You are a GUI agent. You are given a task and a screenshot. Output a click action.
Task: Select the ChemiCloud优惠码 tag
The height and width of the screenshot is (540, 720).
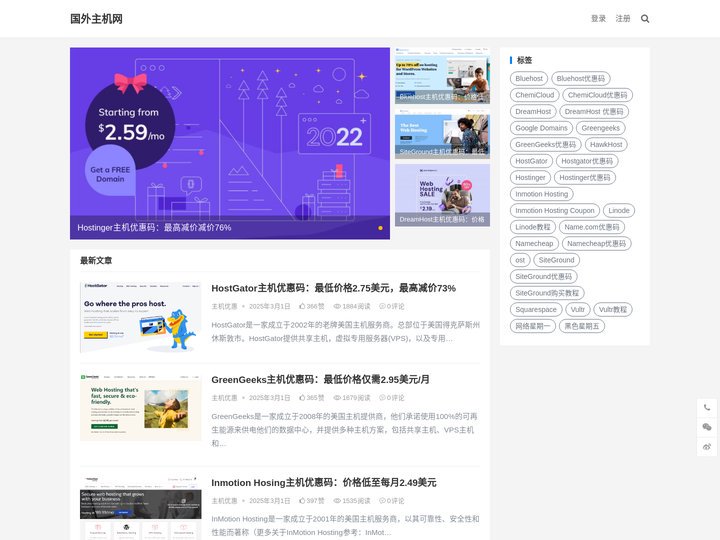[597, 95]
